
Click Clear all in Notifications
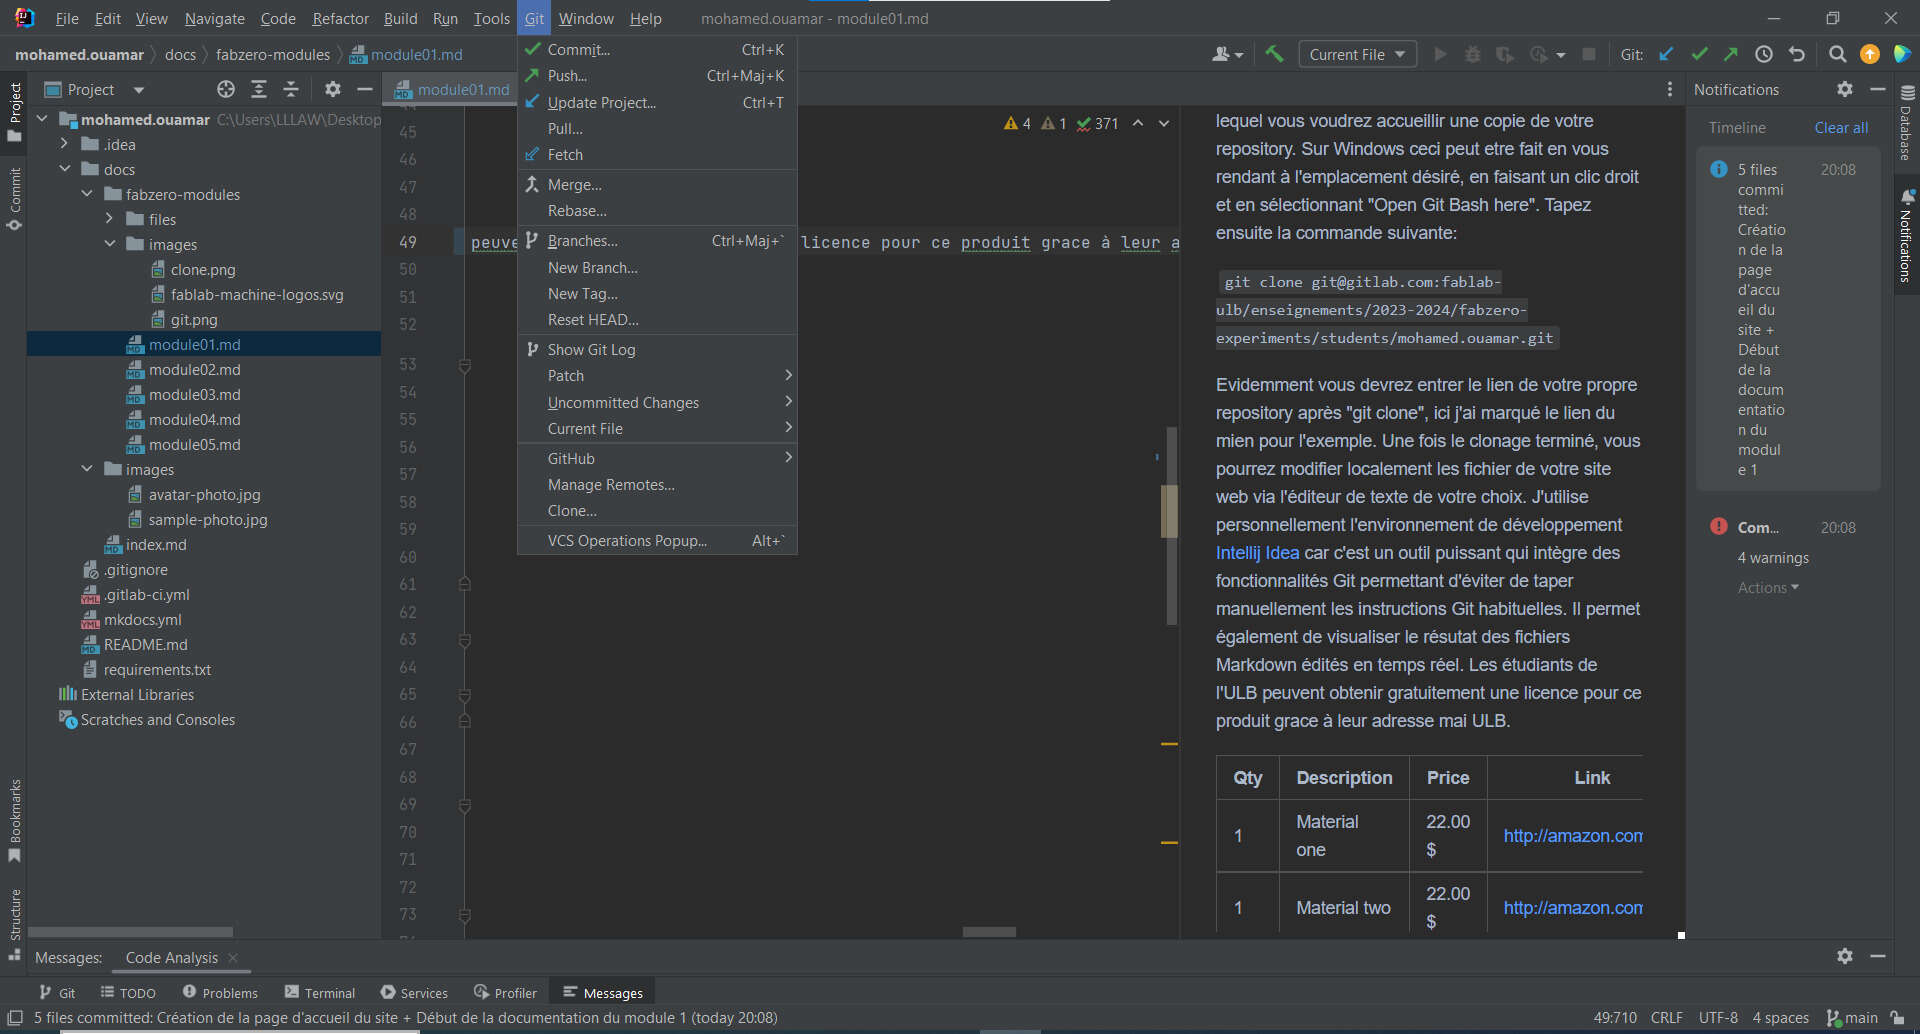click(1841, 127)
